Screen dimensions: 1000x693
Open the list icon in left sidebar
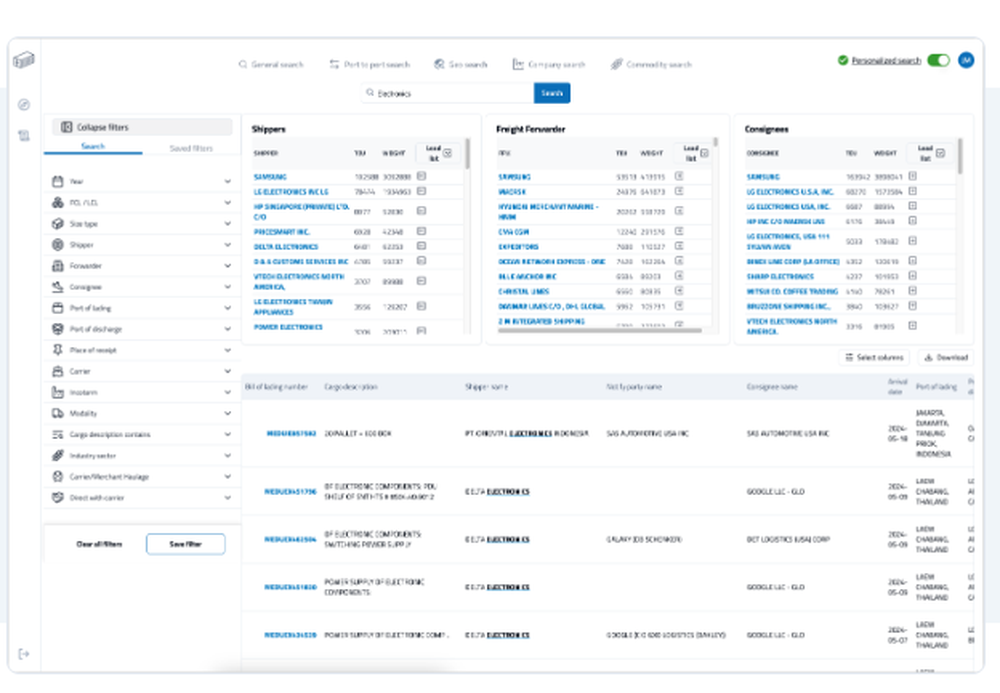pos(24,135)
